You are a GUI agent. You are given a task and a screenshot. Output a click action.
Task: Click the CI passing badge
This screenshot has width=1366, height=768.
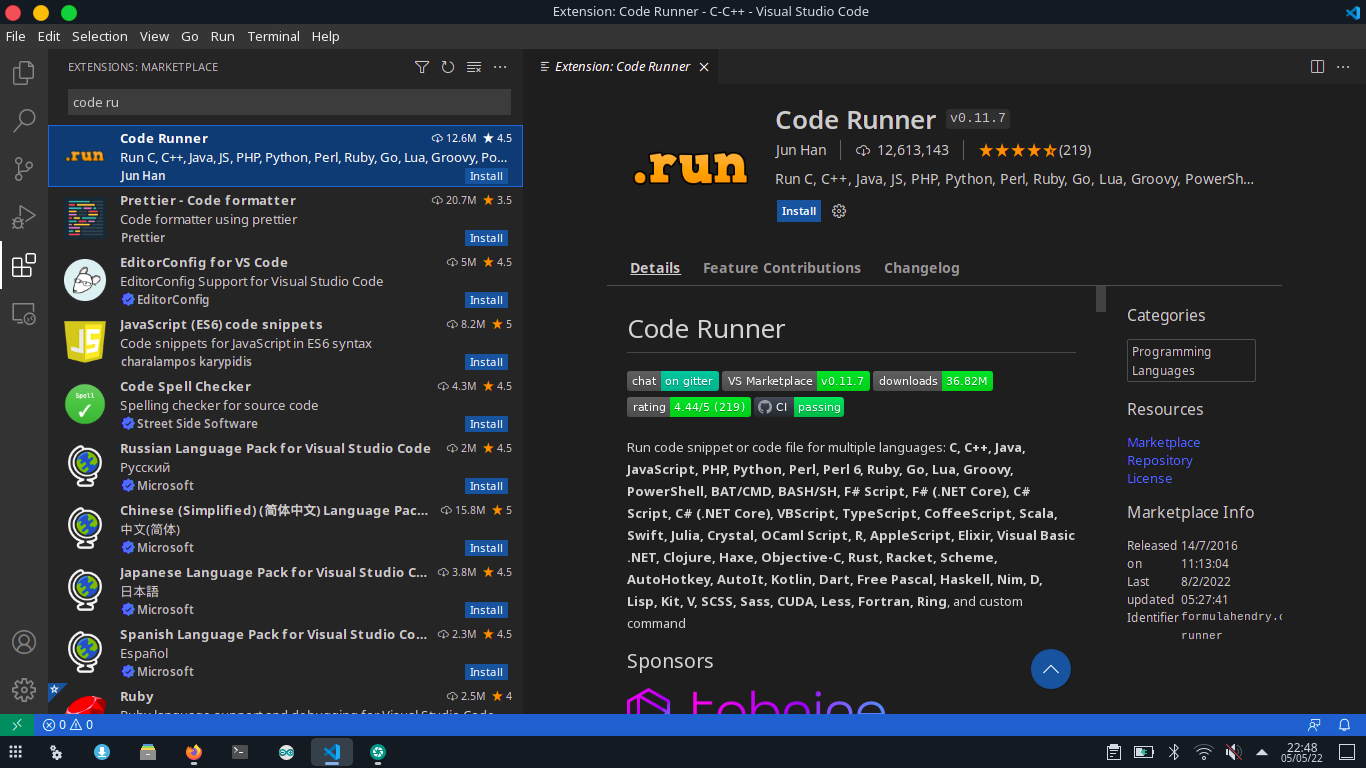(799, 407)
